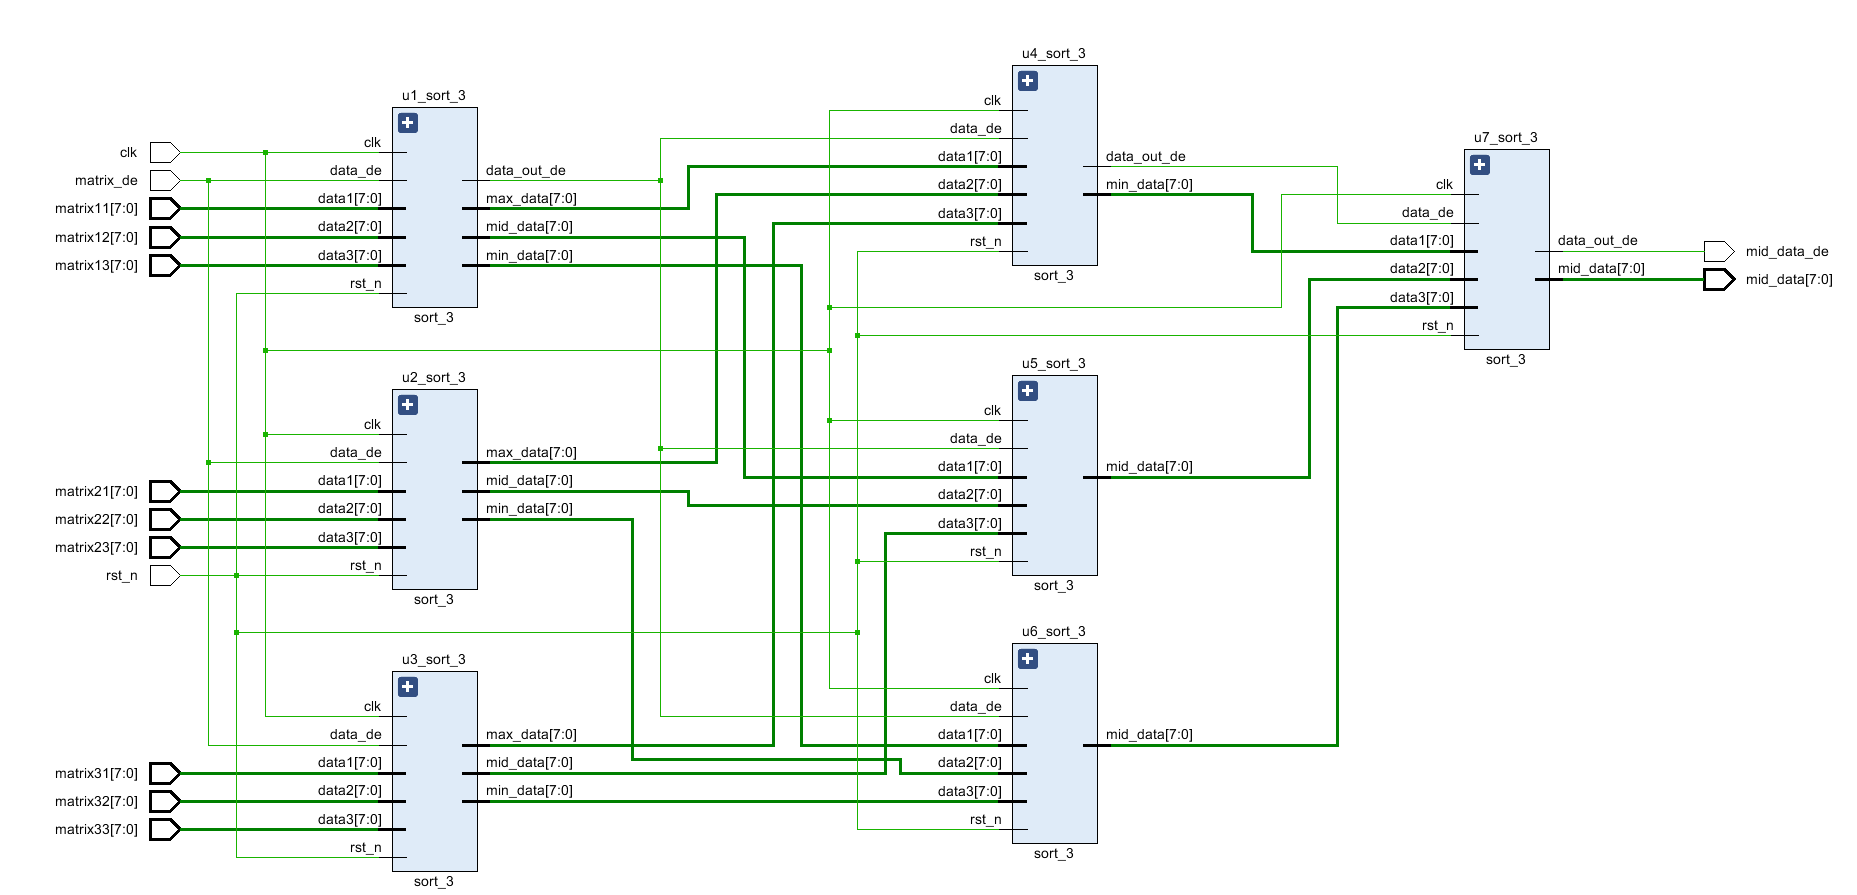
Task: Expand the u4_sort_3 block with its plus icon
Action: [x=1028, y=81]
